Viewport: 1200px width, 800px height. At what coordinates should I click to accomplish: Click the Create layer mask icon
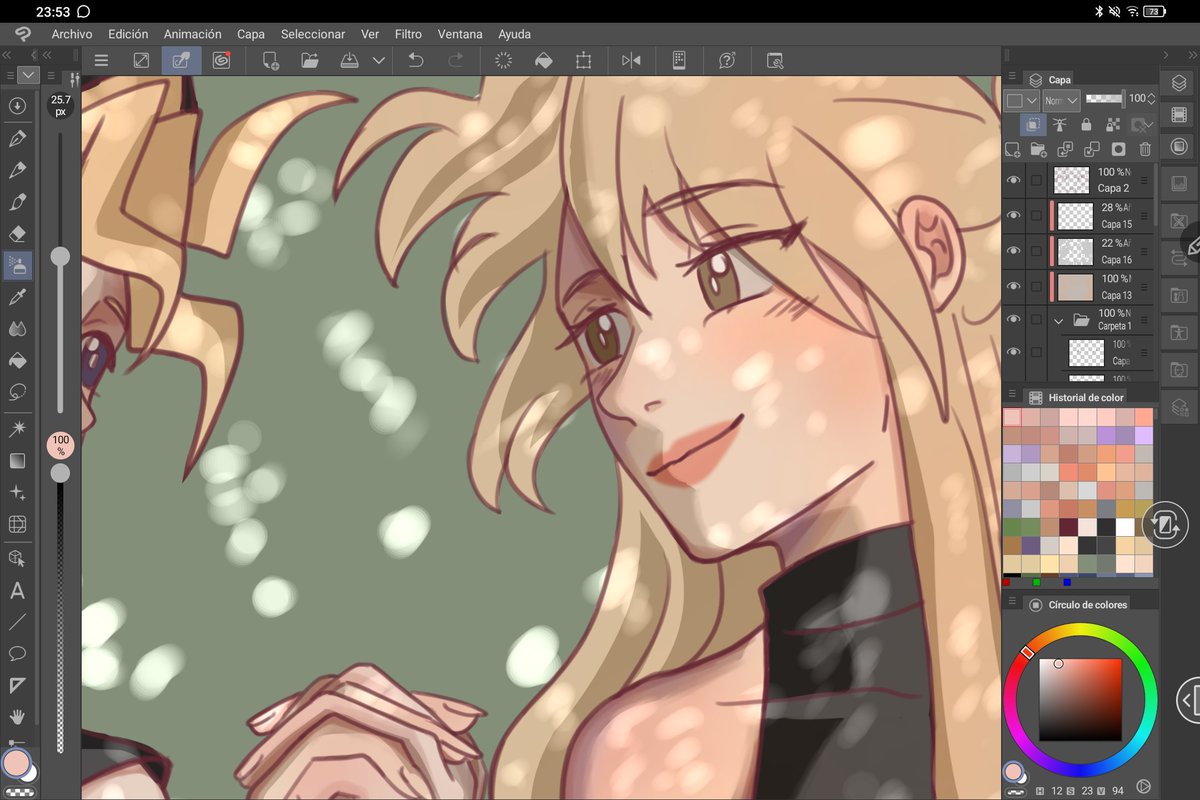coord(1118,149)
